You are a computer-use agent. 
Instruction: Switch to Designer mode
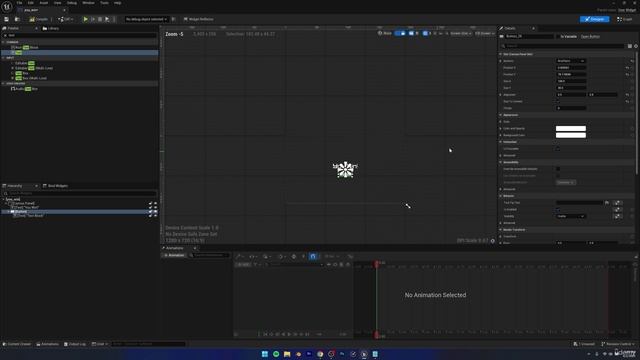coord(594,19)
